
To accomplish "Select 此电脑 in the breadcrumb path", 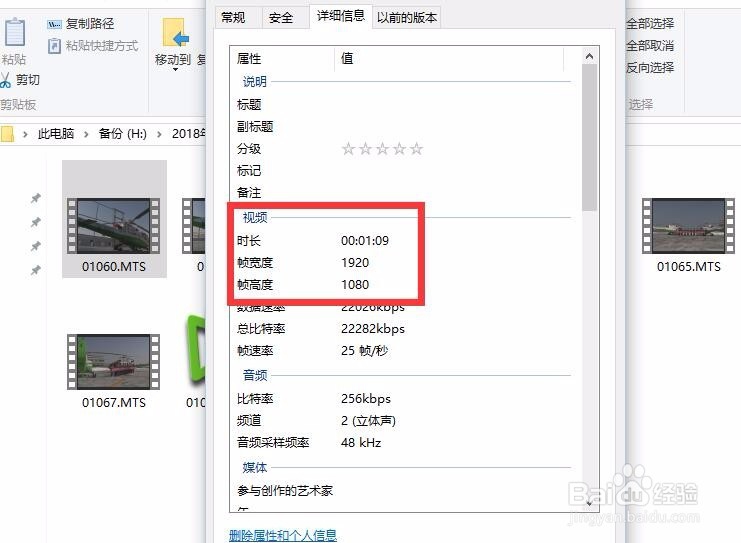I will pos(56,134).
